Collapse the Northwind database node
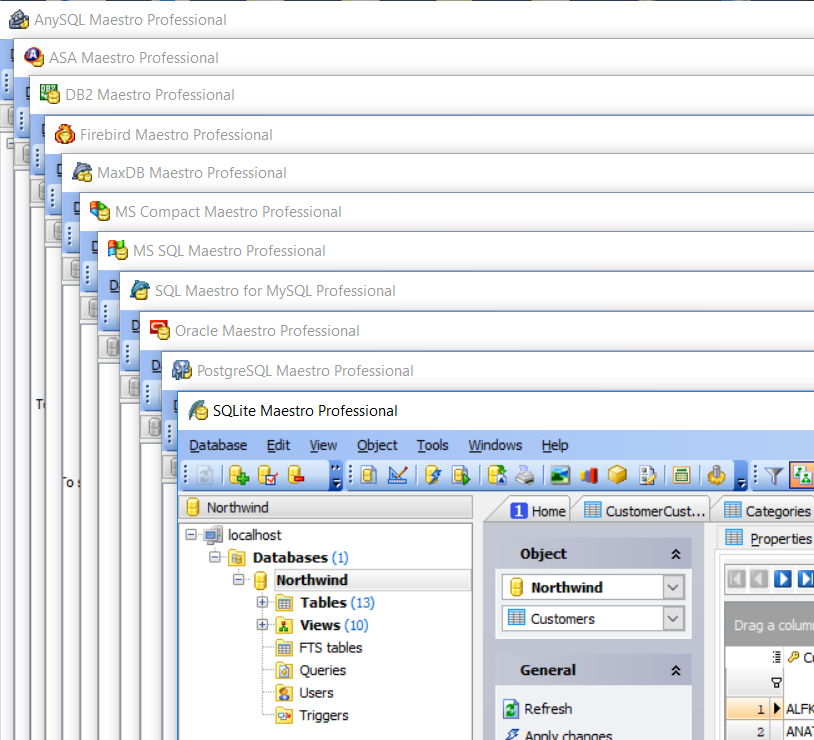Screen dimensions: 814x740 tap(238, 580)
